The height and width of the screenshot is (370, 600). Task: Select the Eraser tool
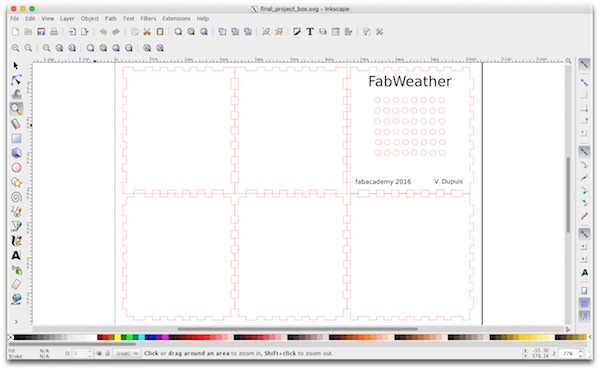click(x=16, y=284)
